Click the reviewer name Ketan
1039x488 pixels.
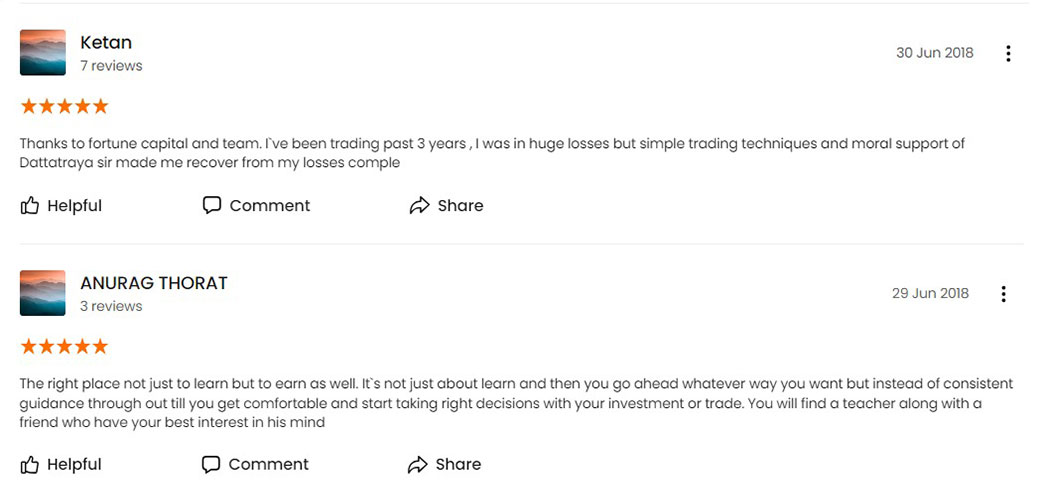[x=106, y=42]
